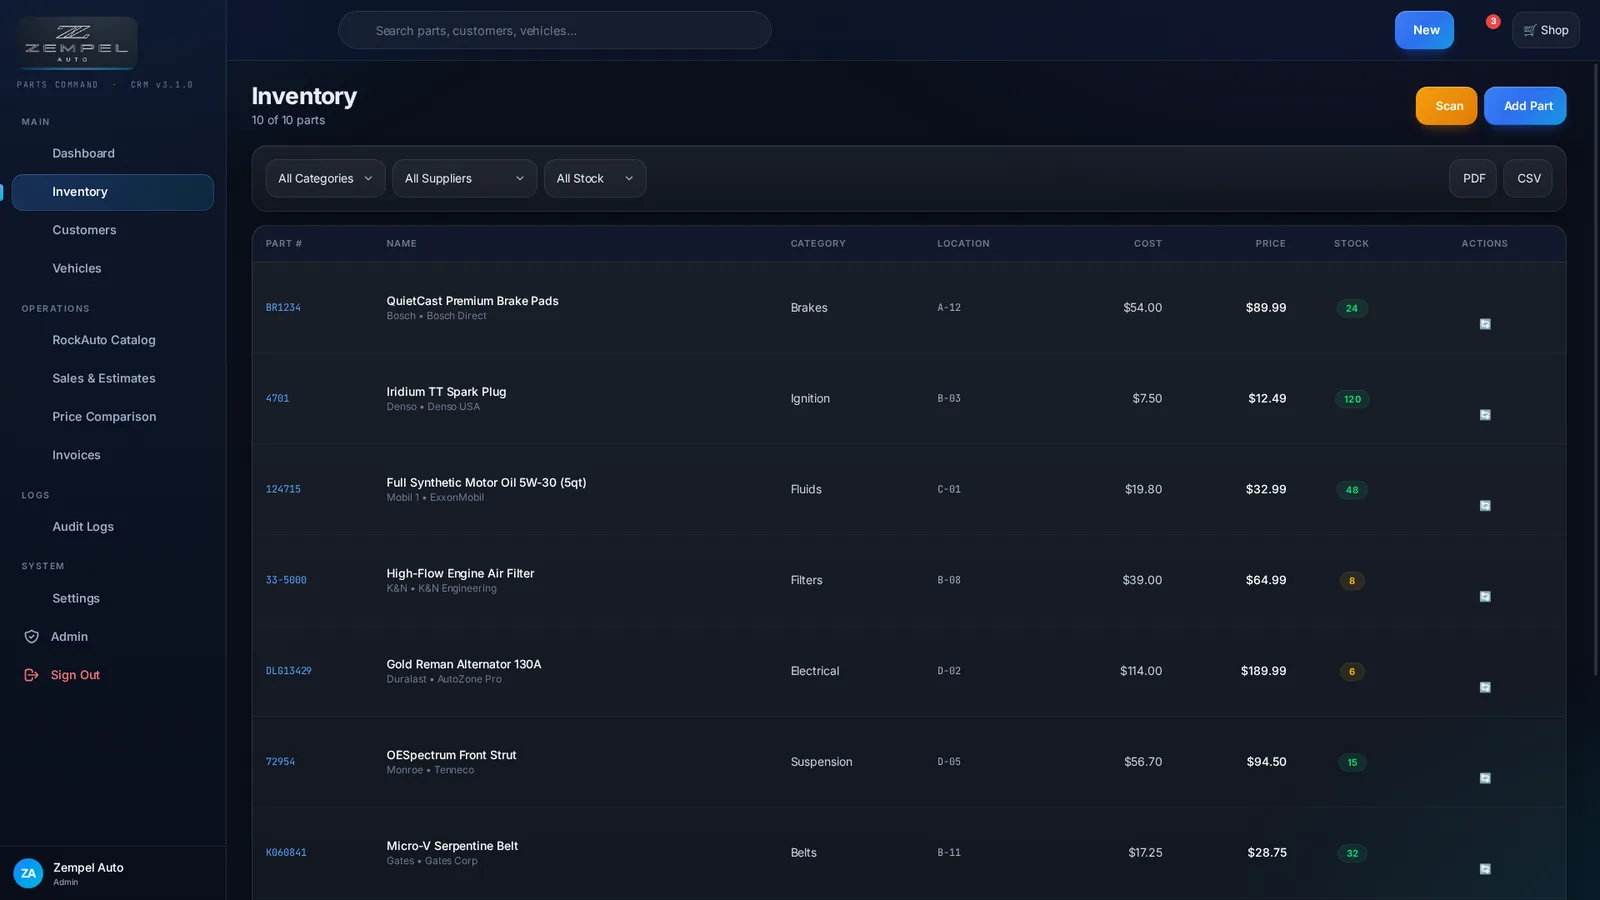Open the RockAuto Catalog
This screenshot has width=1600, height=900.
pos(112,340)
